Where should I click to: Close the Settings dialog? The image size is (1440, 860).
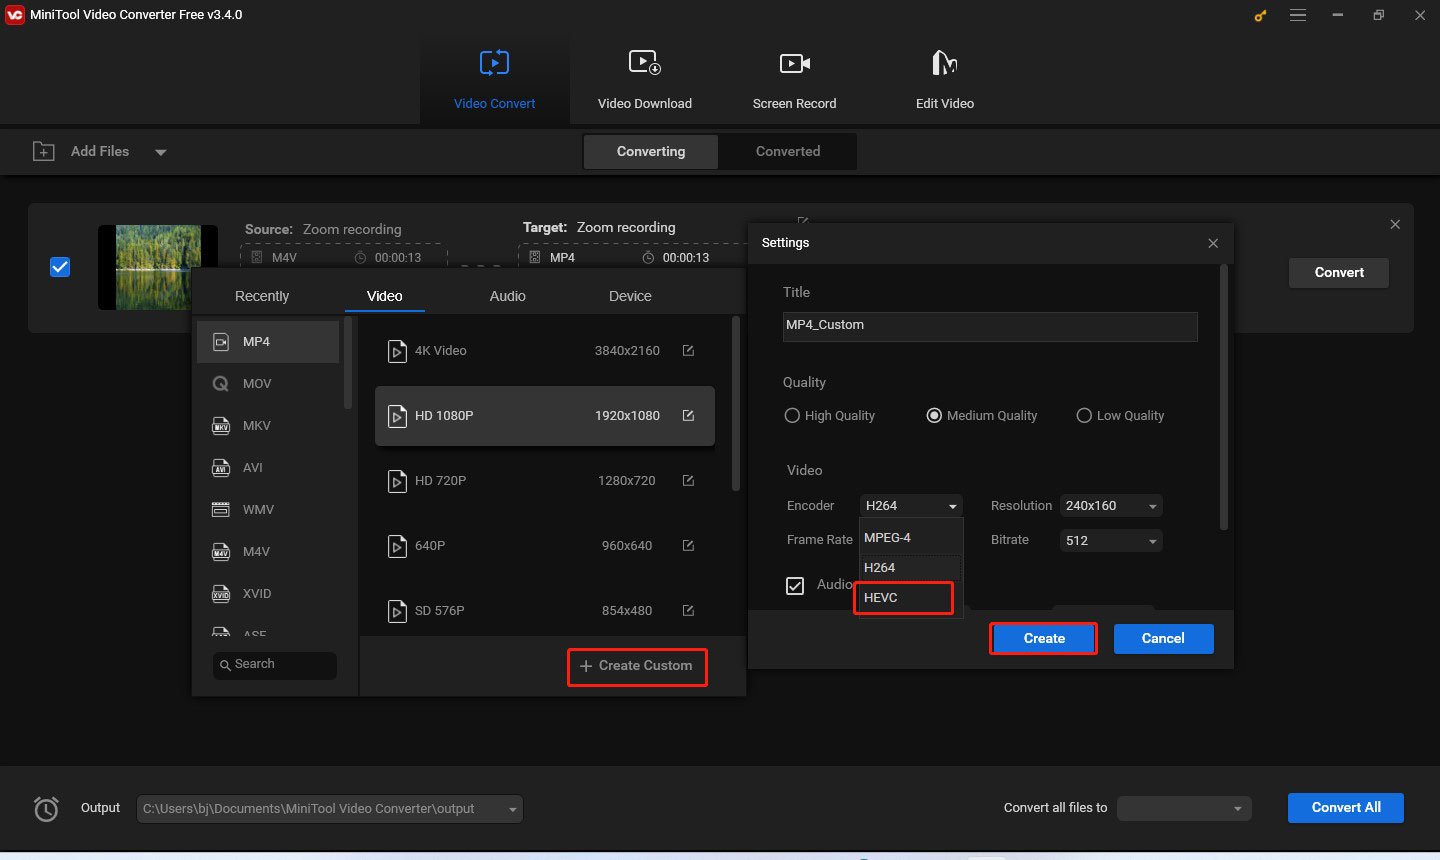click(1213, 243)
